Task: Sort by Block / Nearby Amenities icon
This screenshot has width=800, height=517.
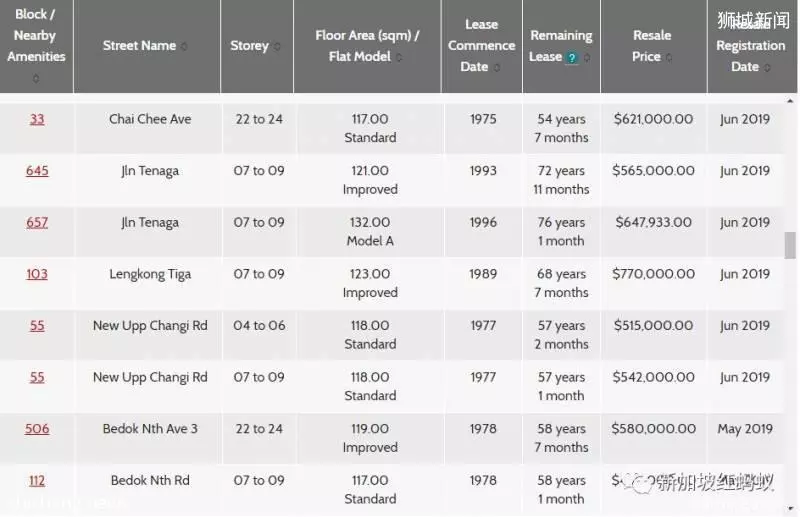Action: (x=36, y=78)
